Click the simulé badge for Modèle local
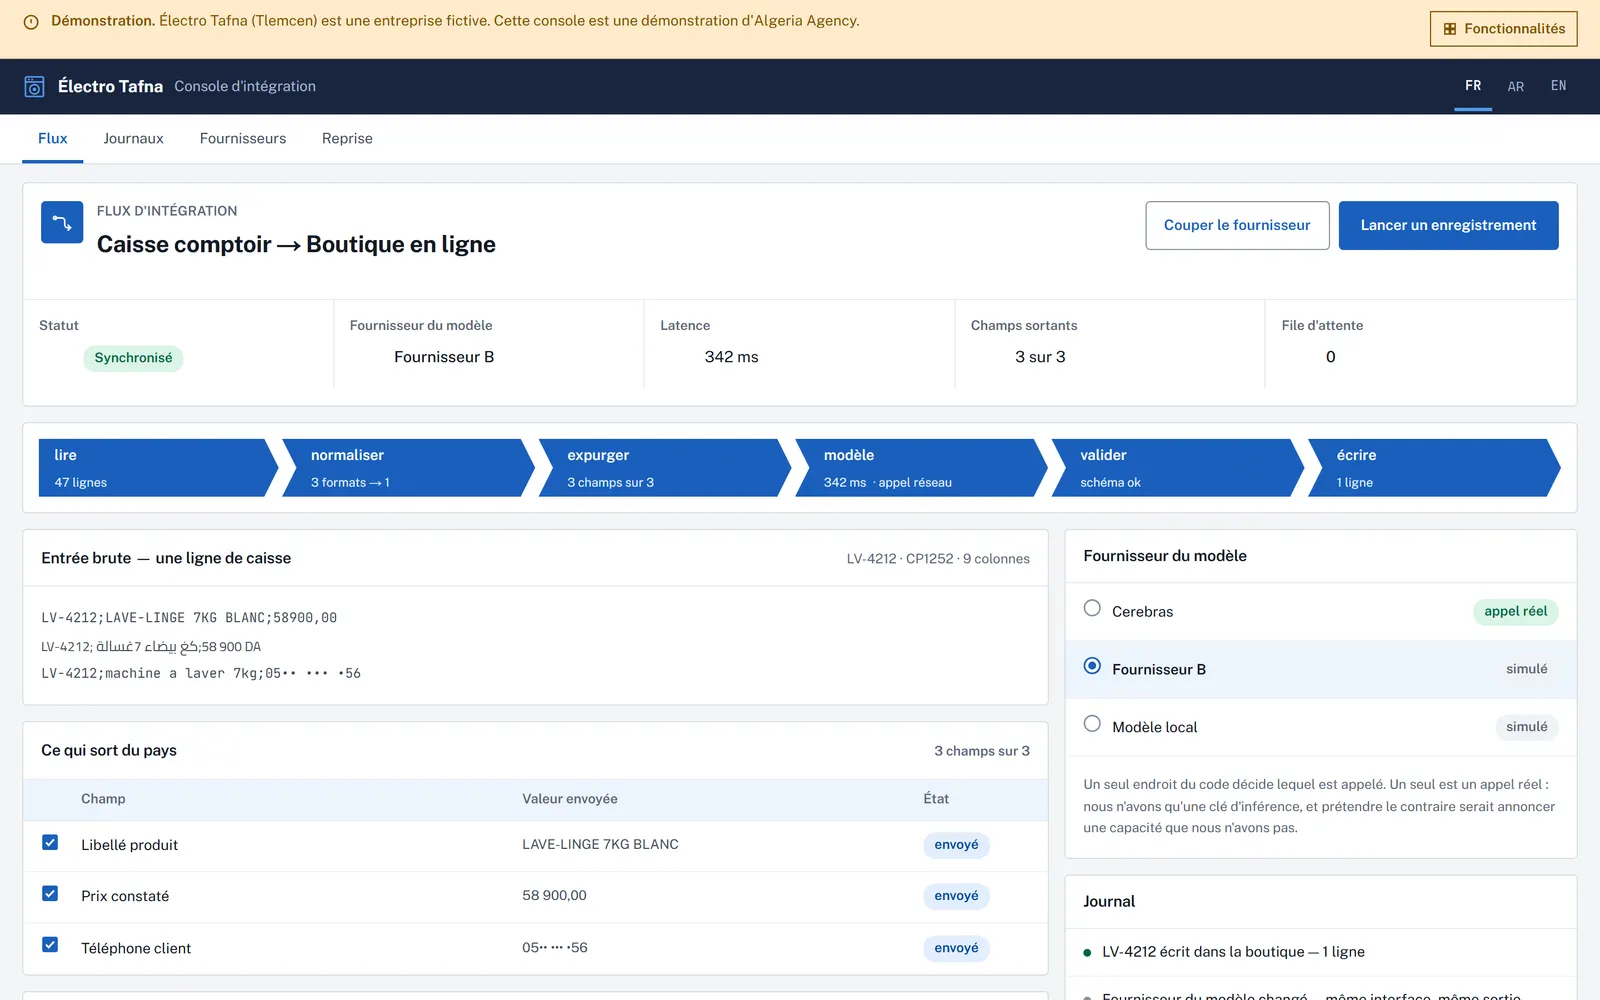Screen dimensions: 1600x1000 pos(1526,727)
